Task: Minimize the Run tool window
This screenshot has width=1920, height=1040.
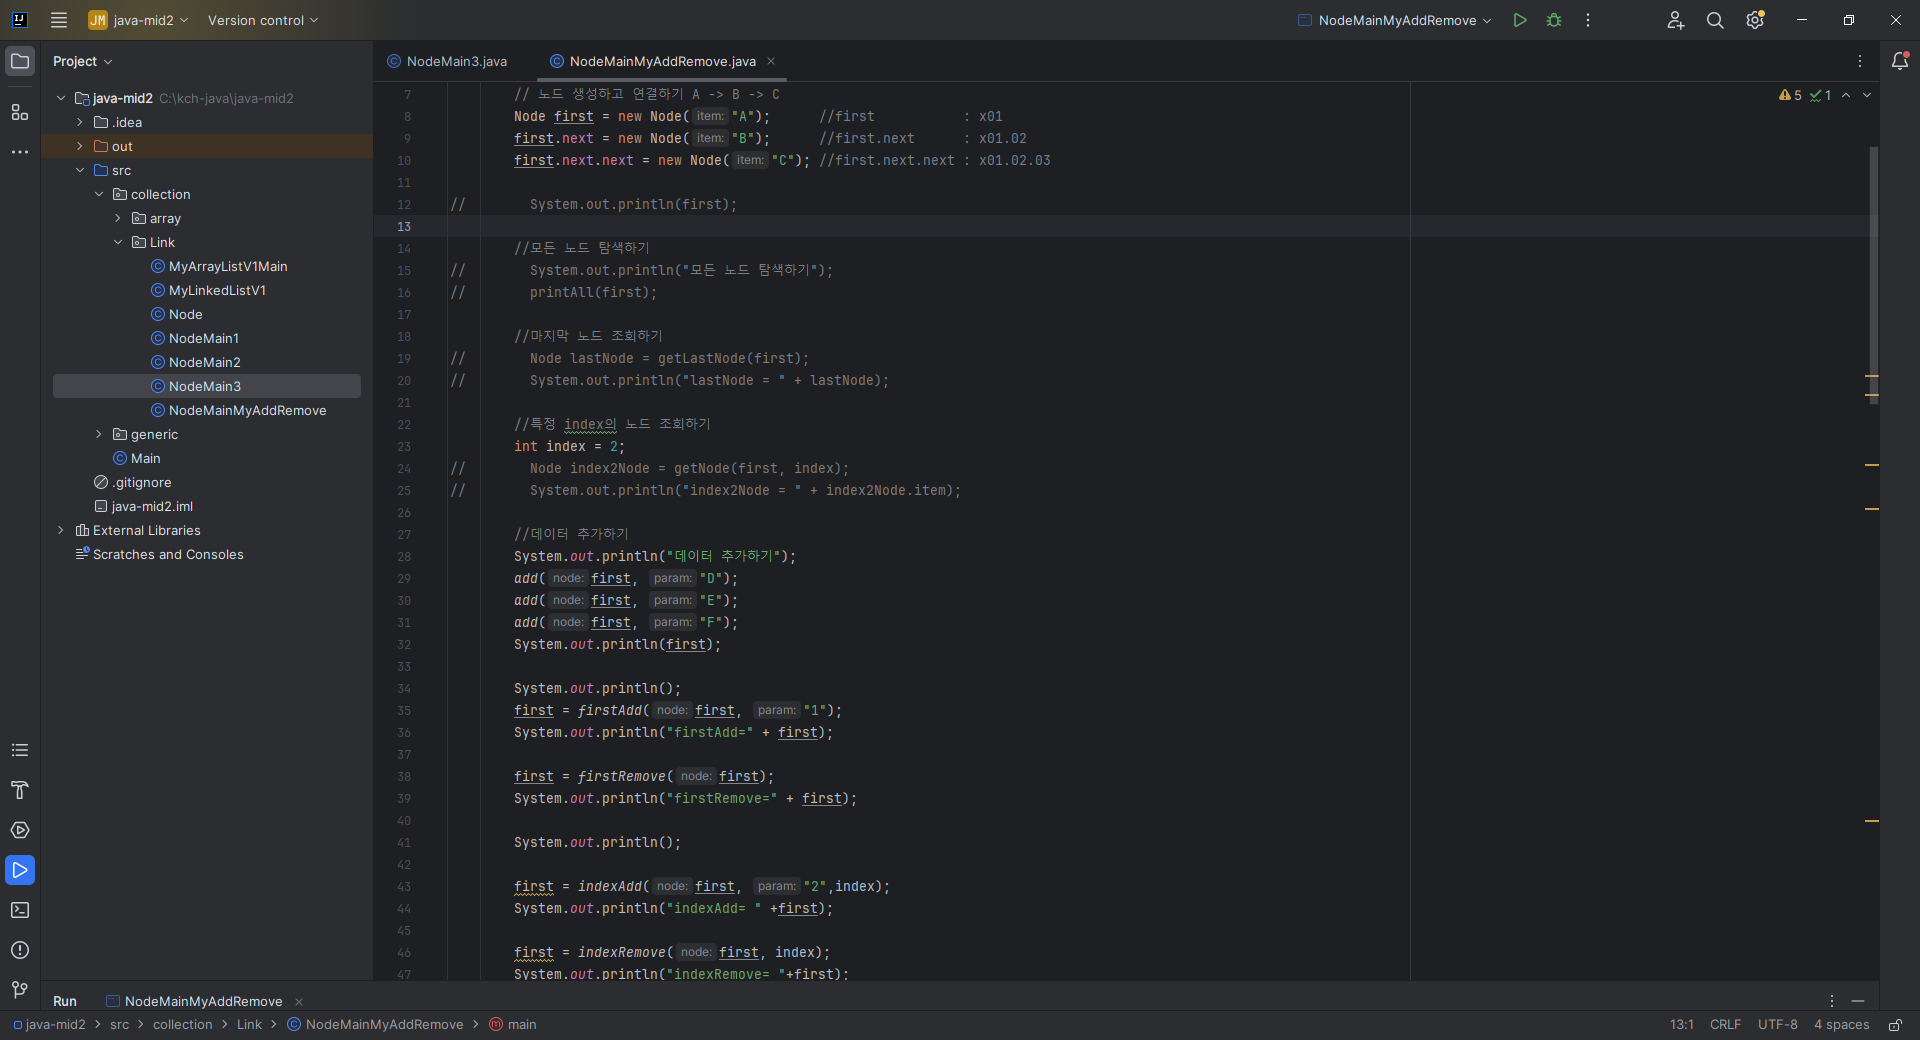Action: pos(1858,1001)
